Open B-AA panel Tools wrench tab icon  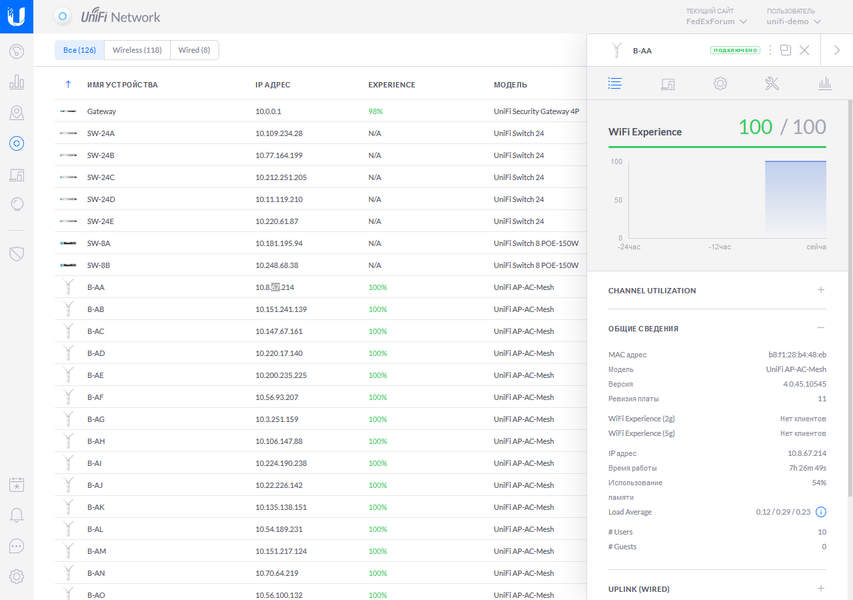772,83
